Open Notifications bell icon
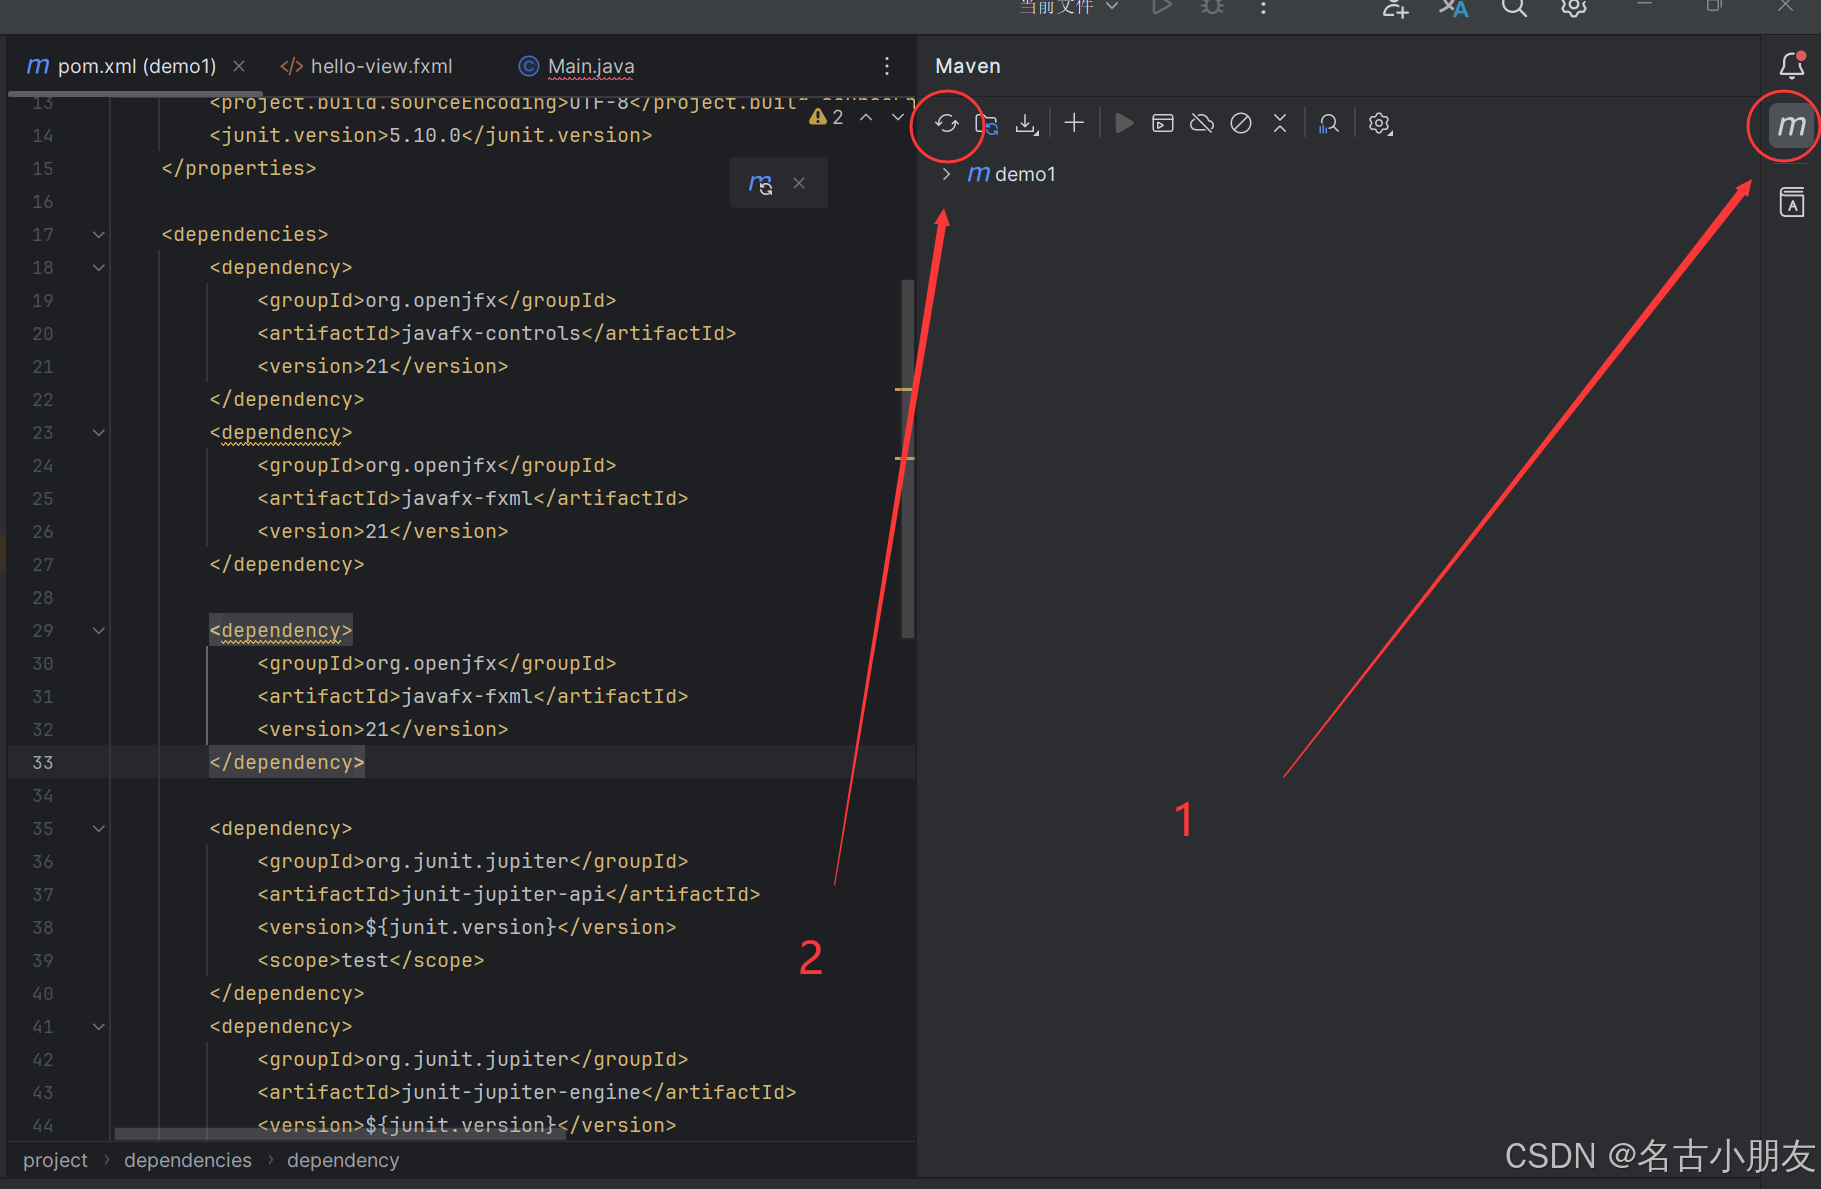The image size is (1821, 1189). pos(1792,66)
